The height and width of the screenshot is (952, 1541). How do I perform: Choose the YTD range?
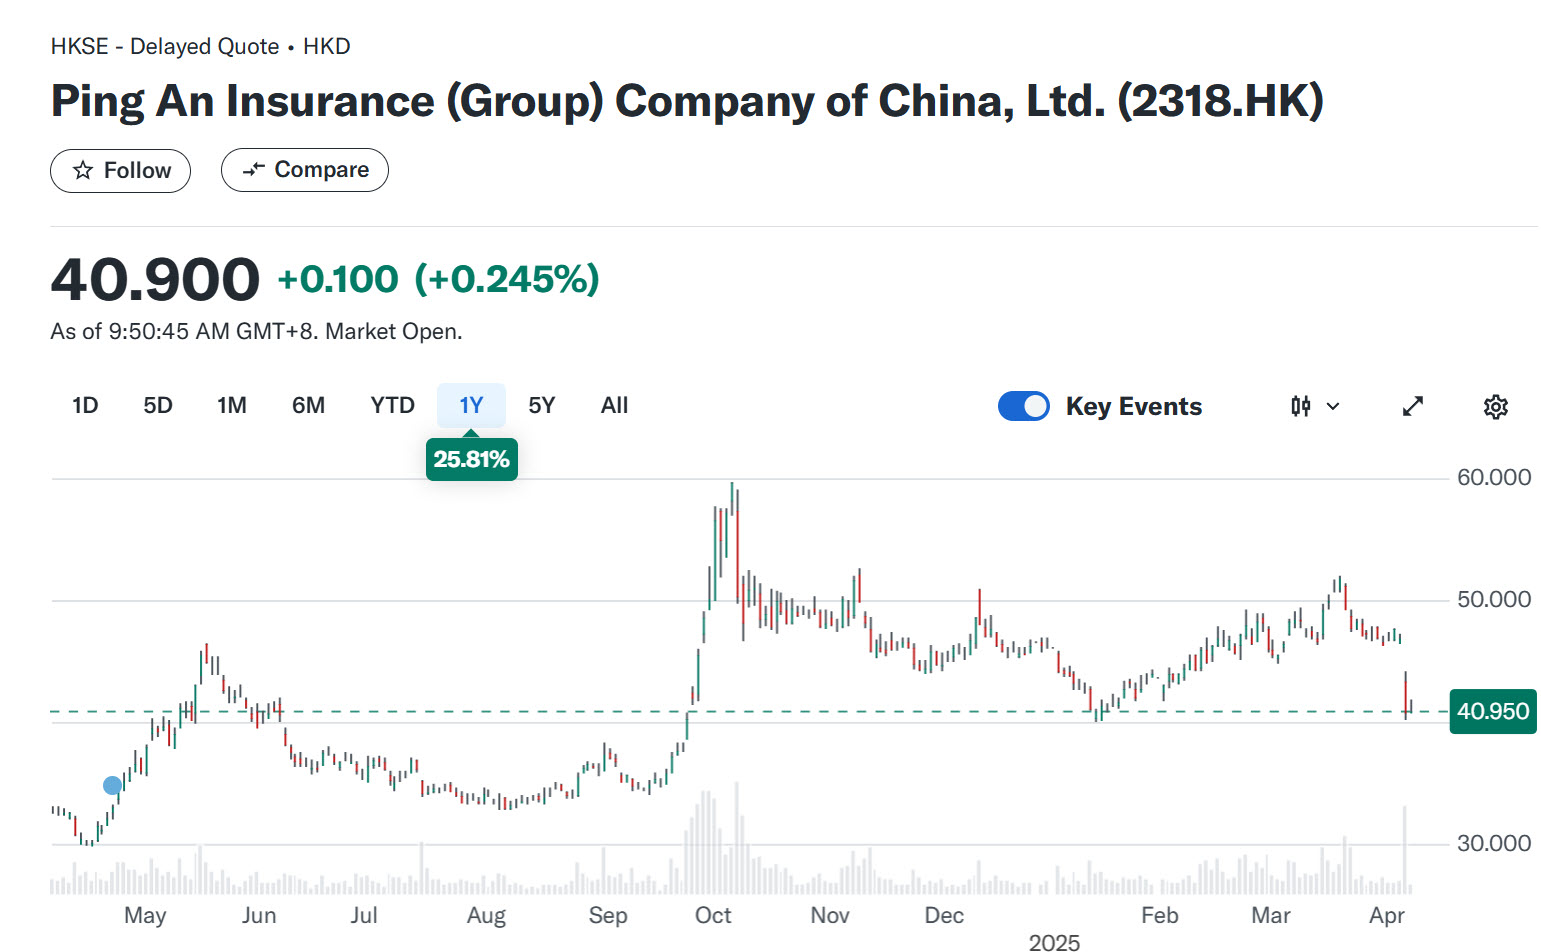(x=392, y=405)
